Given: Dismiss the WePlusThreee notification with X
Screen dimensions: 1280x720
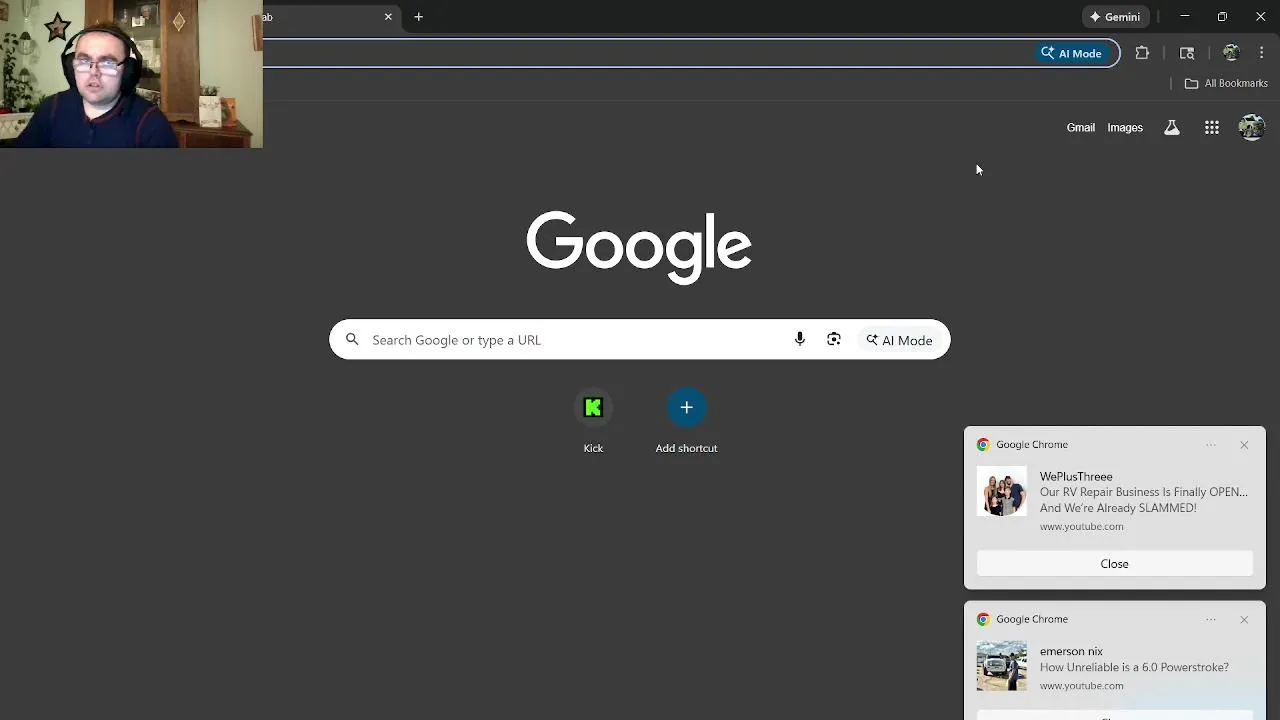Looking at the screenshot, I should [x=1244, y=445].
